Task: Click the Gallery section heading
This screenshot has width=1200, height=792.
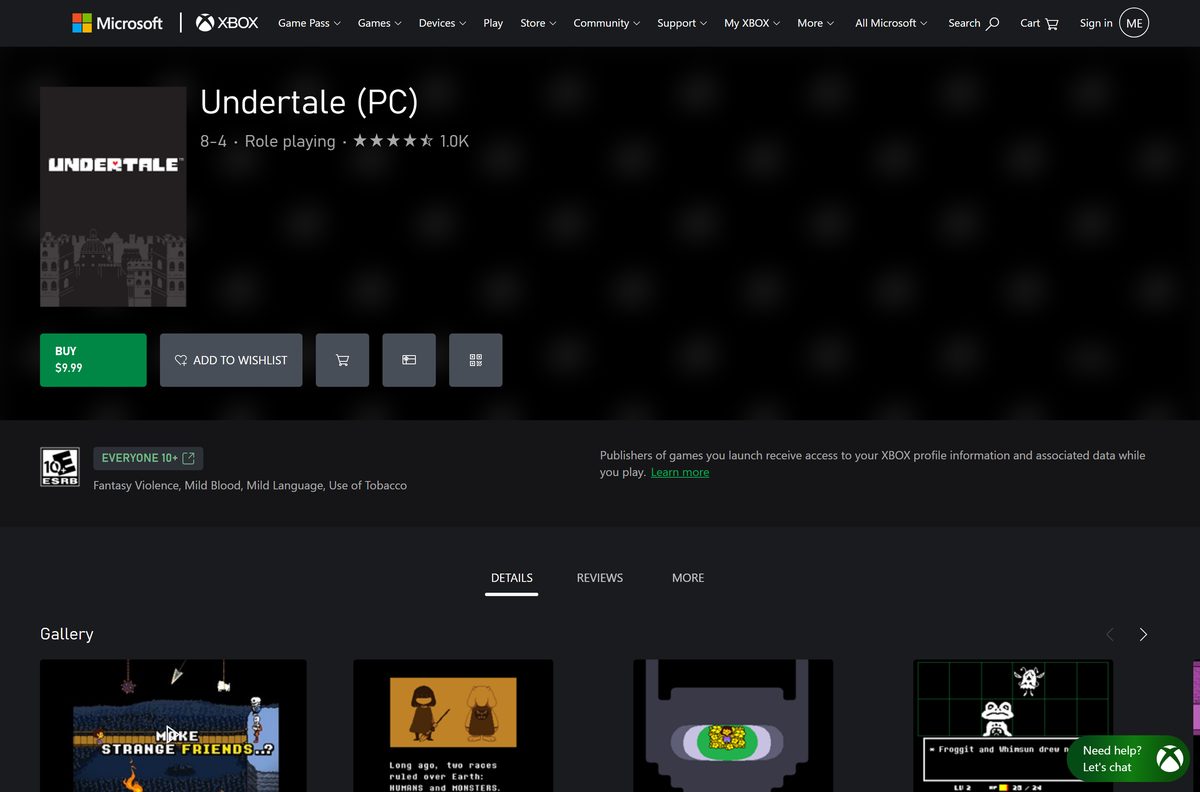Action: point(67,634)
